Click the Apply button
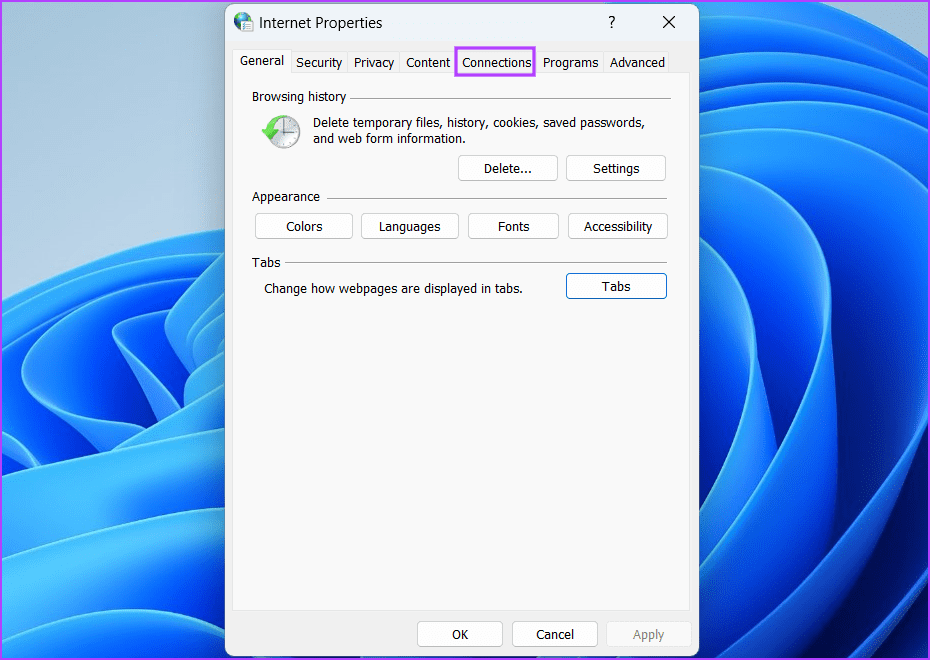The height and width of the screenshot is (660, 930). tap(648, 635)
